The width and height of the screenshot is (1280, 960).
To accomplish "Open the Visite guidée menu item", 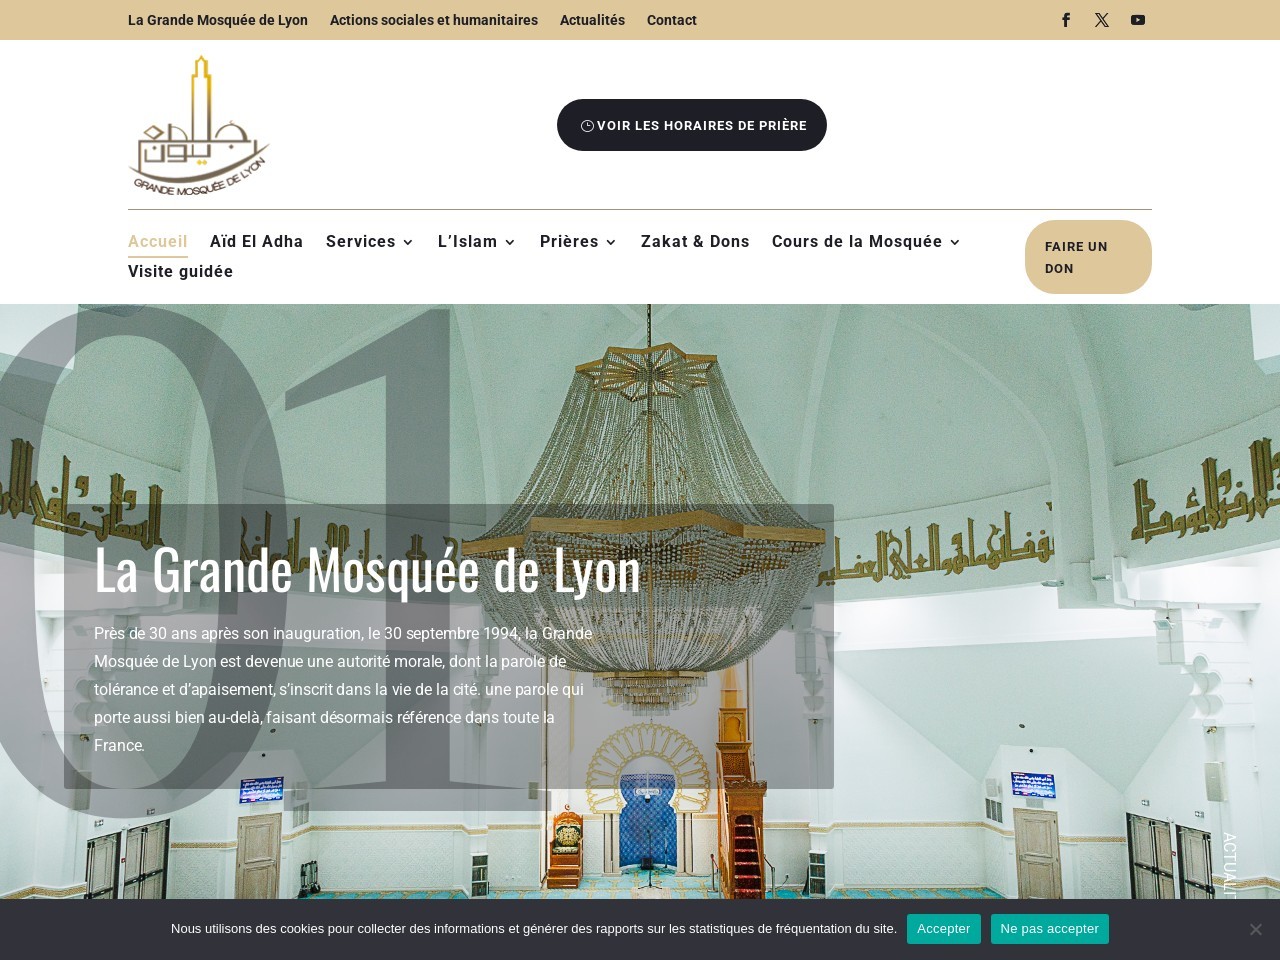I will (181, 271).
